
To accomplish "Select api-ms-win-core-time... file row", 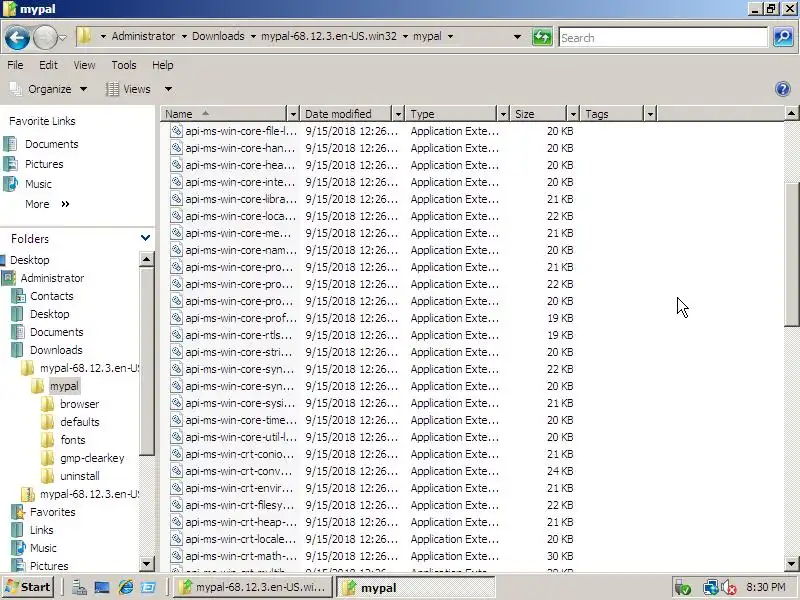I will (x=371, y=420).
